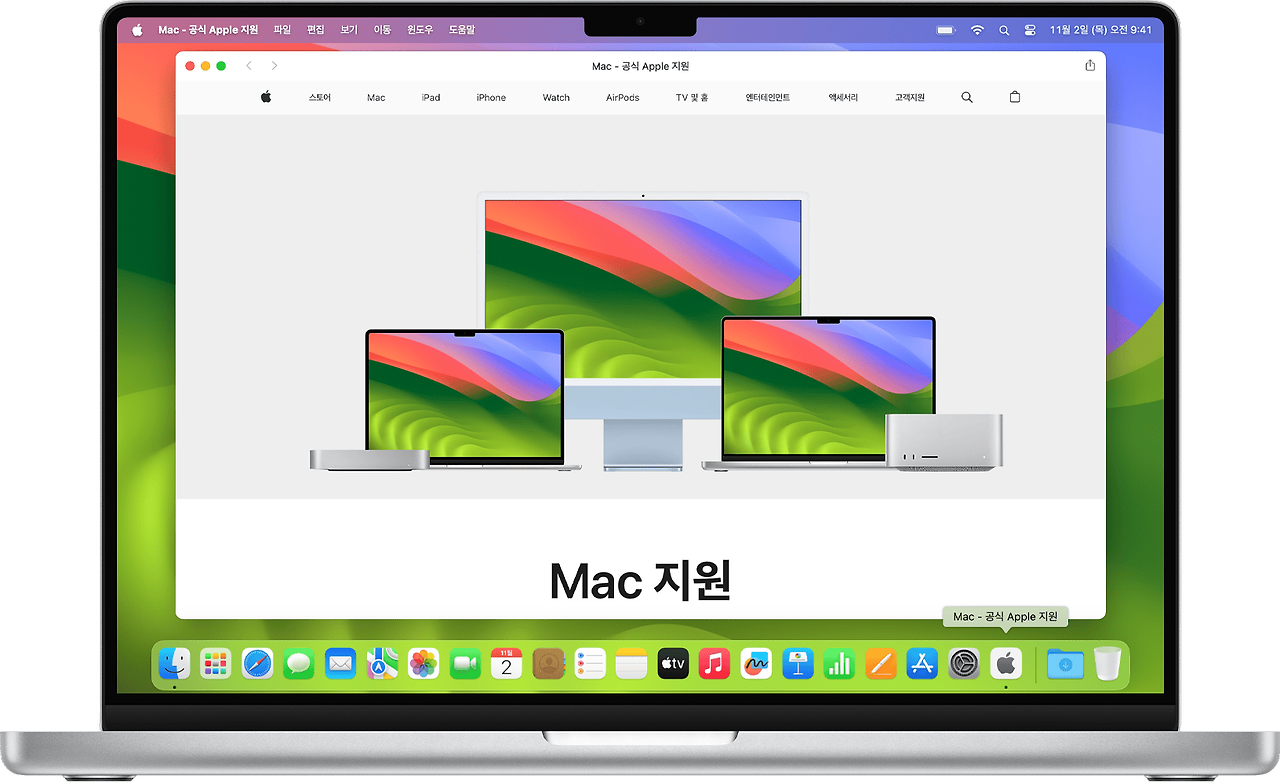Click the 'Mac 지원' page heading
The height and width of the screenshot is (782, 1280).
(640, 579)
